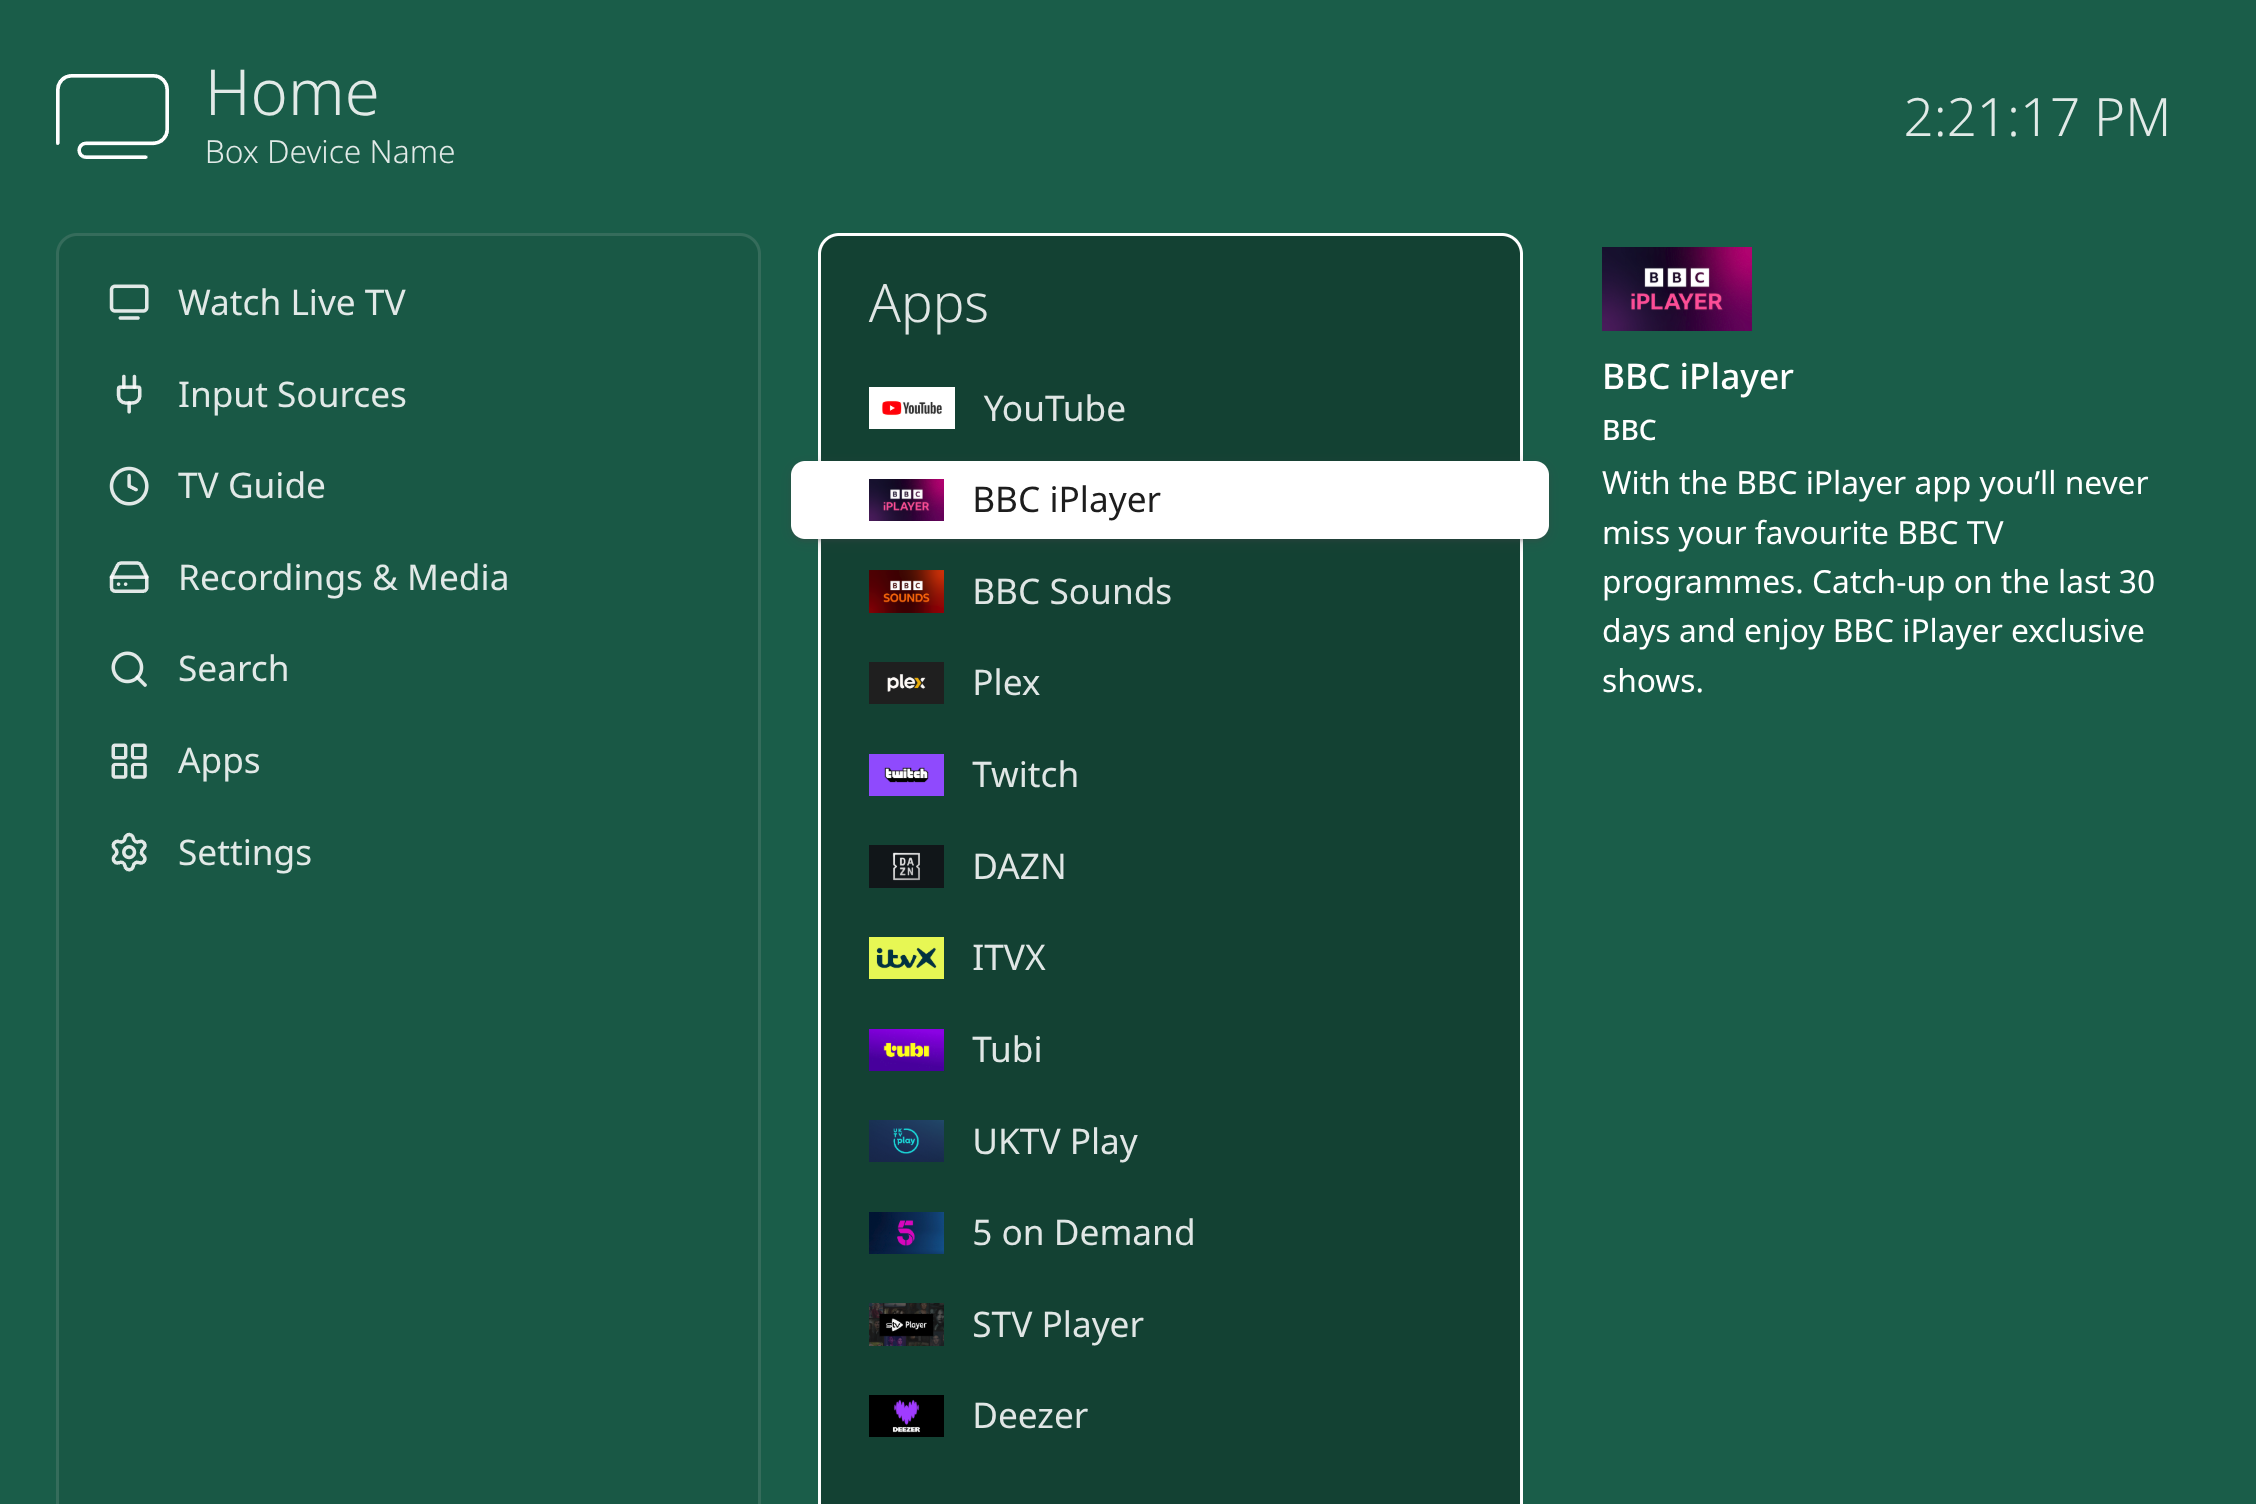Select Apps in the left menu
The height and width of the screenshot is (1504, 2256).
pyautogui.click(x=218, y=761)
